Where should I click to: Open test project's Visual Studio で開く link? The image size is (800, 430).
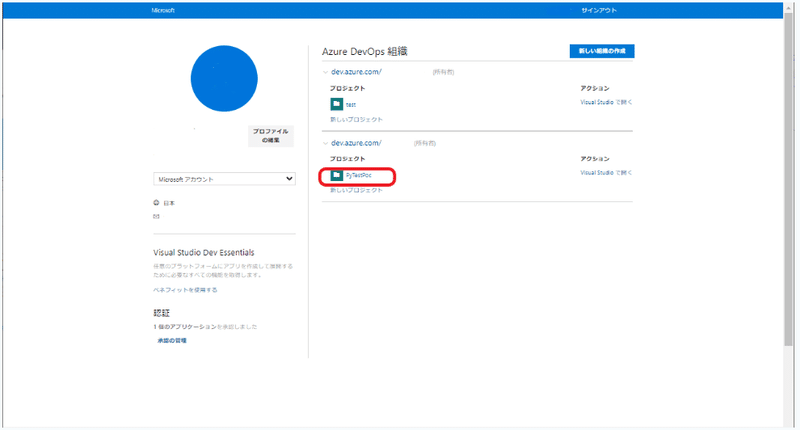click(x=606, y=102)
